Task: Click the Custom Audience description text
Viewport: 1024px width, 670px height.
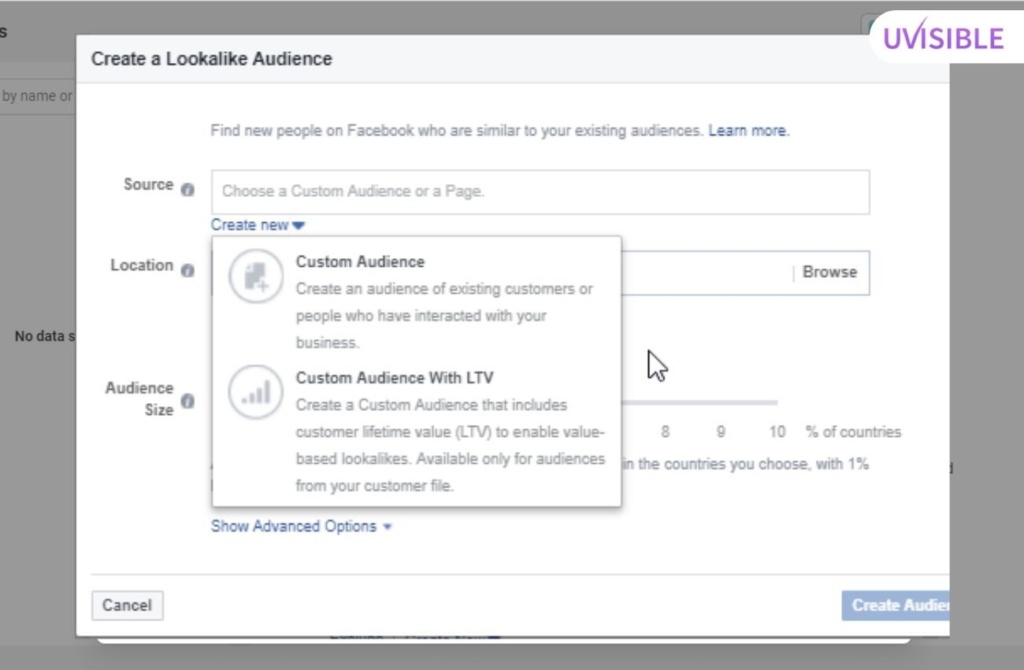Action: click(x=444, y=315)
